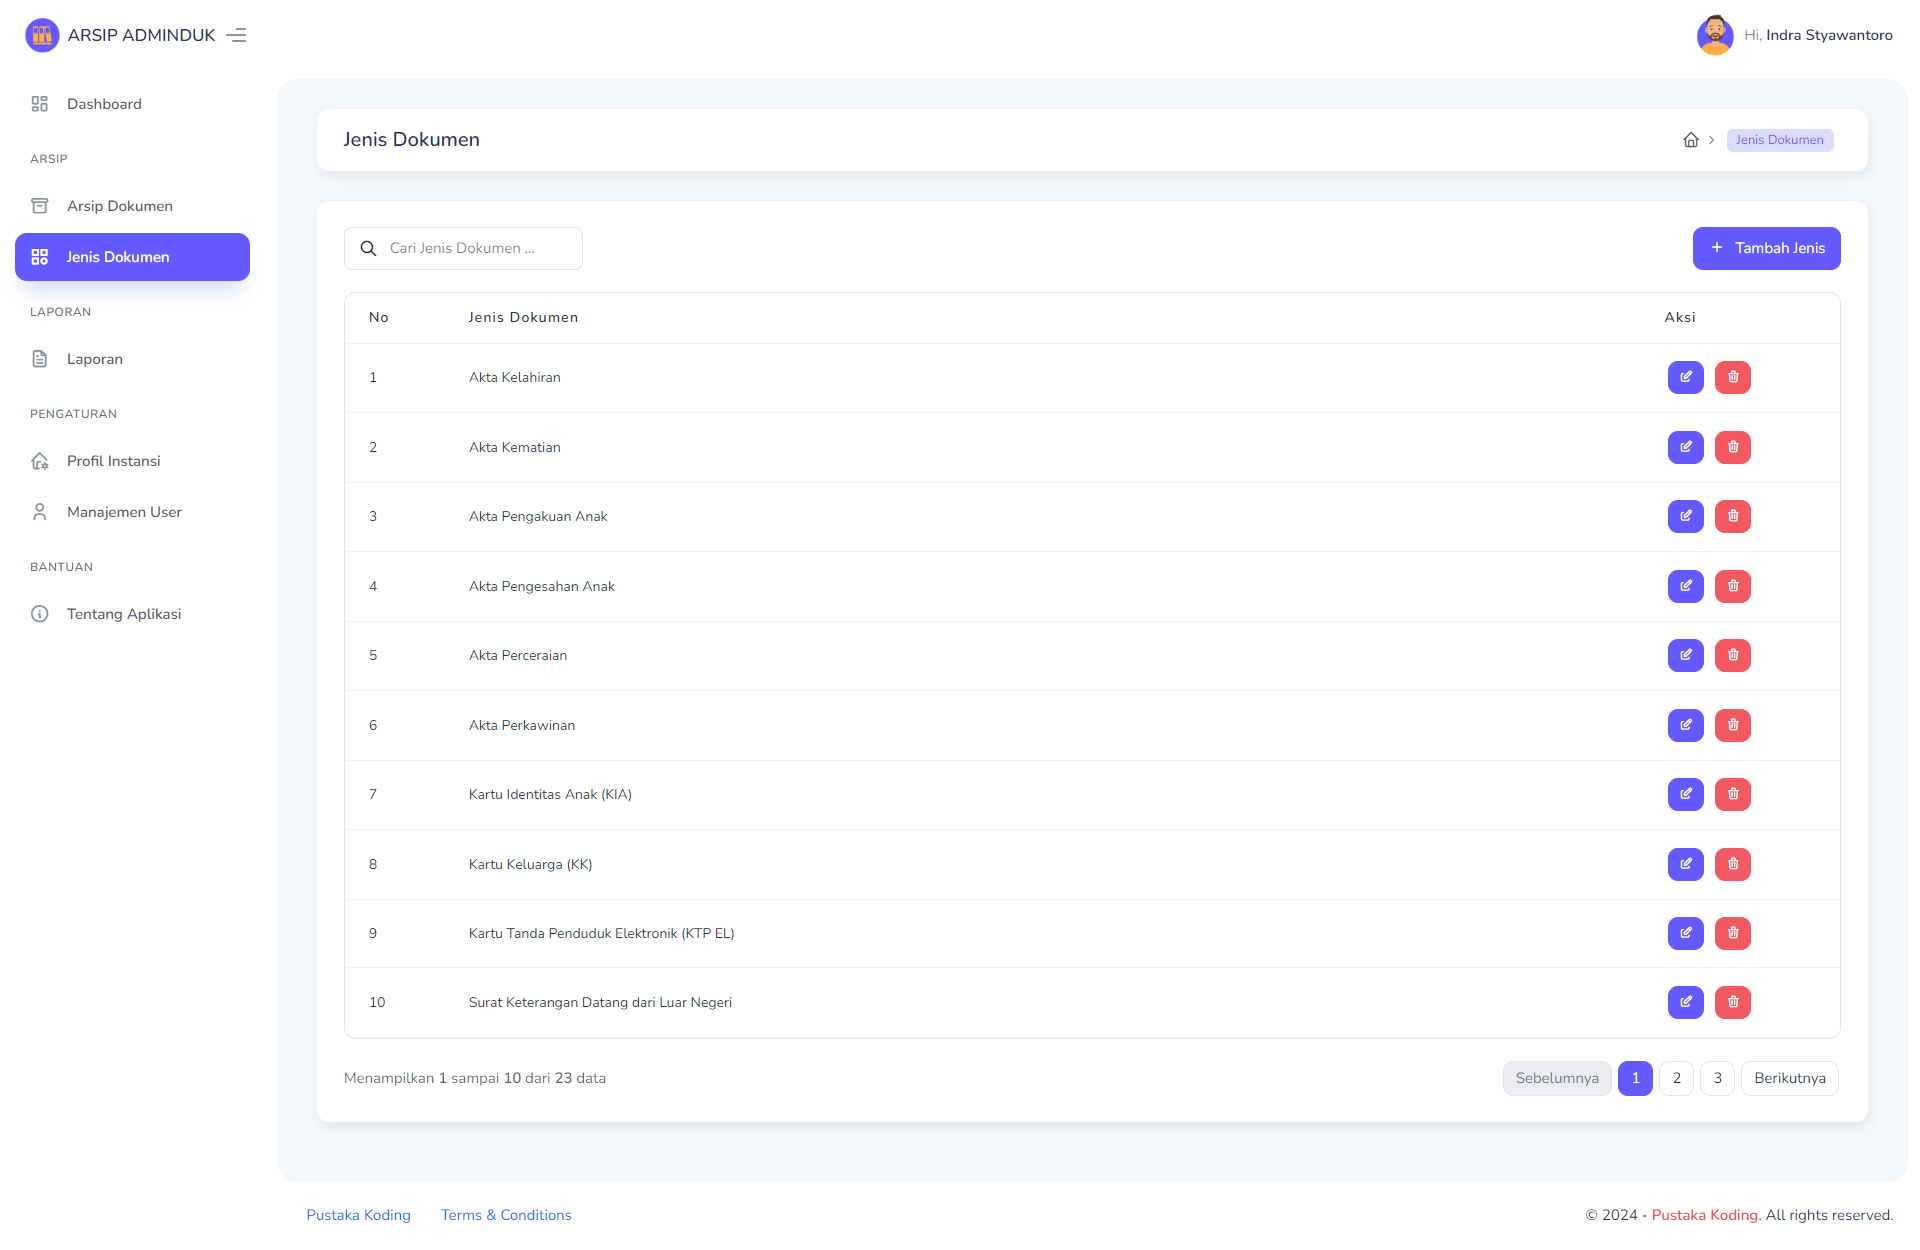Delete the Akta Kematian row

(x=1733, y=447)
